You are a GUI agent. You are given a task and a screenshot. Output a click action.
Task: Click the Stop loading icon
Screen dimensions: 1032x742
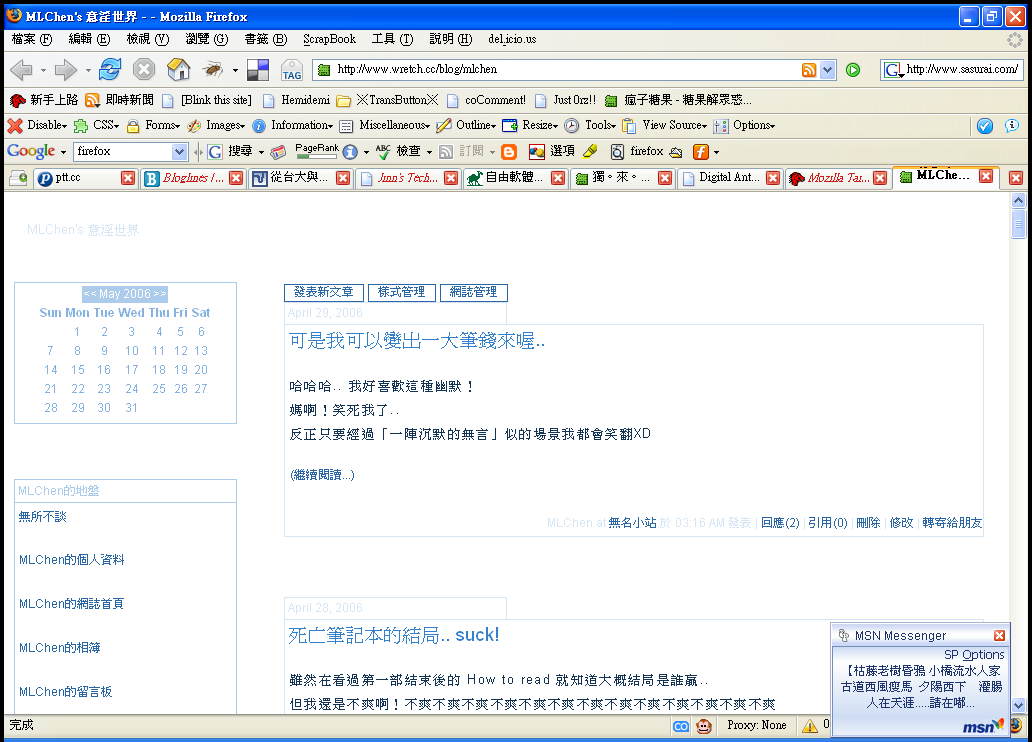143,69
